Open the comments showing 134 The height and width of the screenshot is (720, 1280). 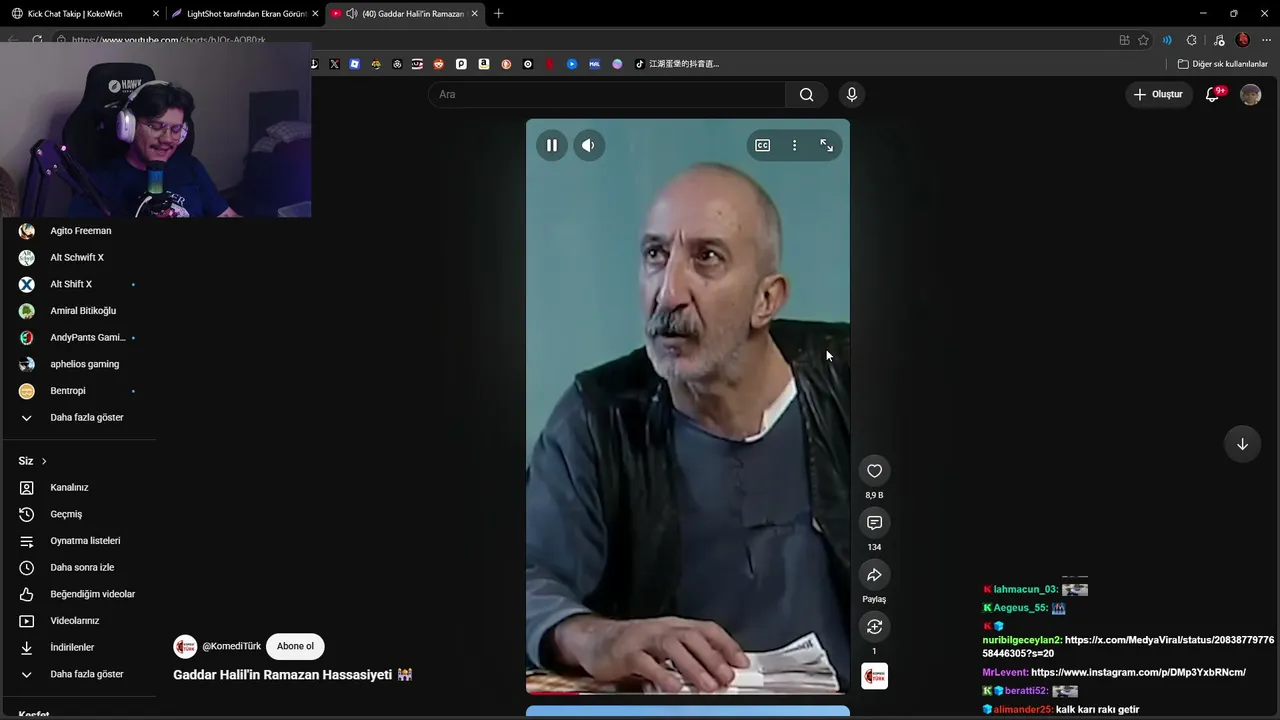pyautogui.click(x=874, y=523)
